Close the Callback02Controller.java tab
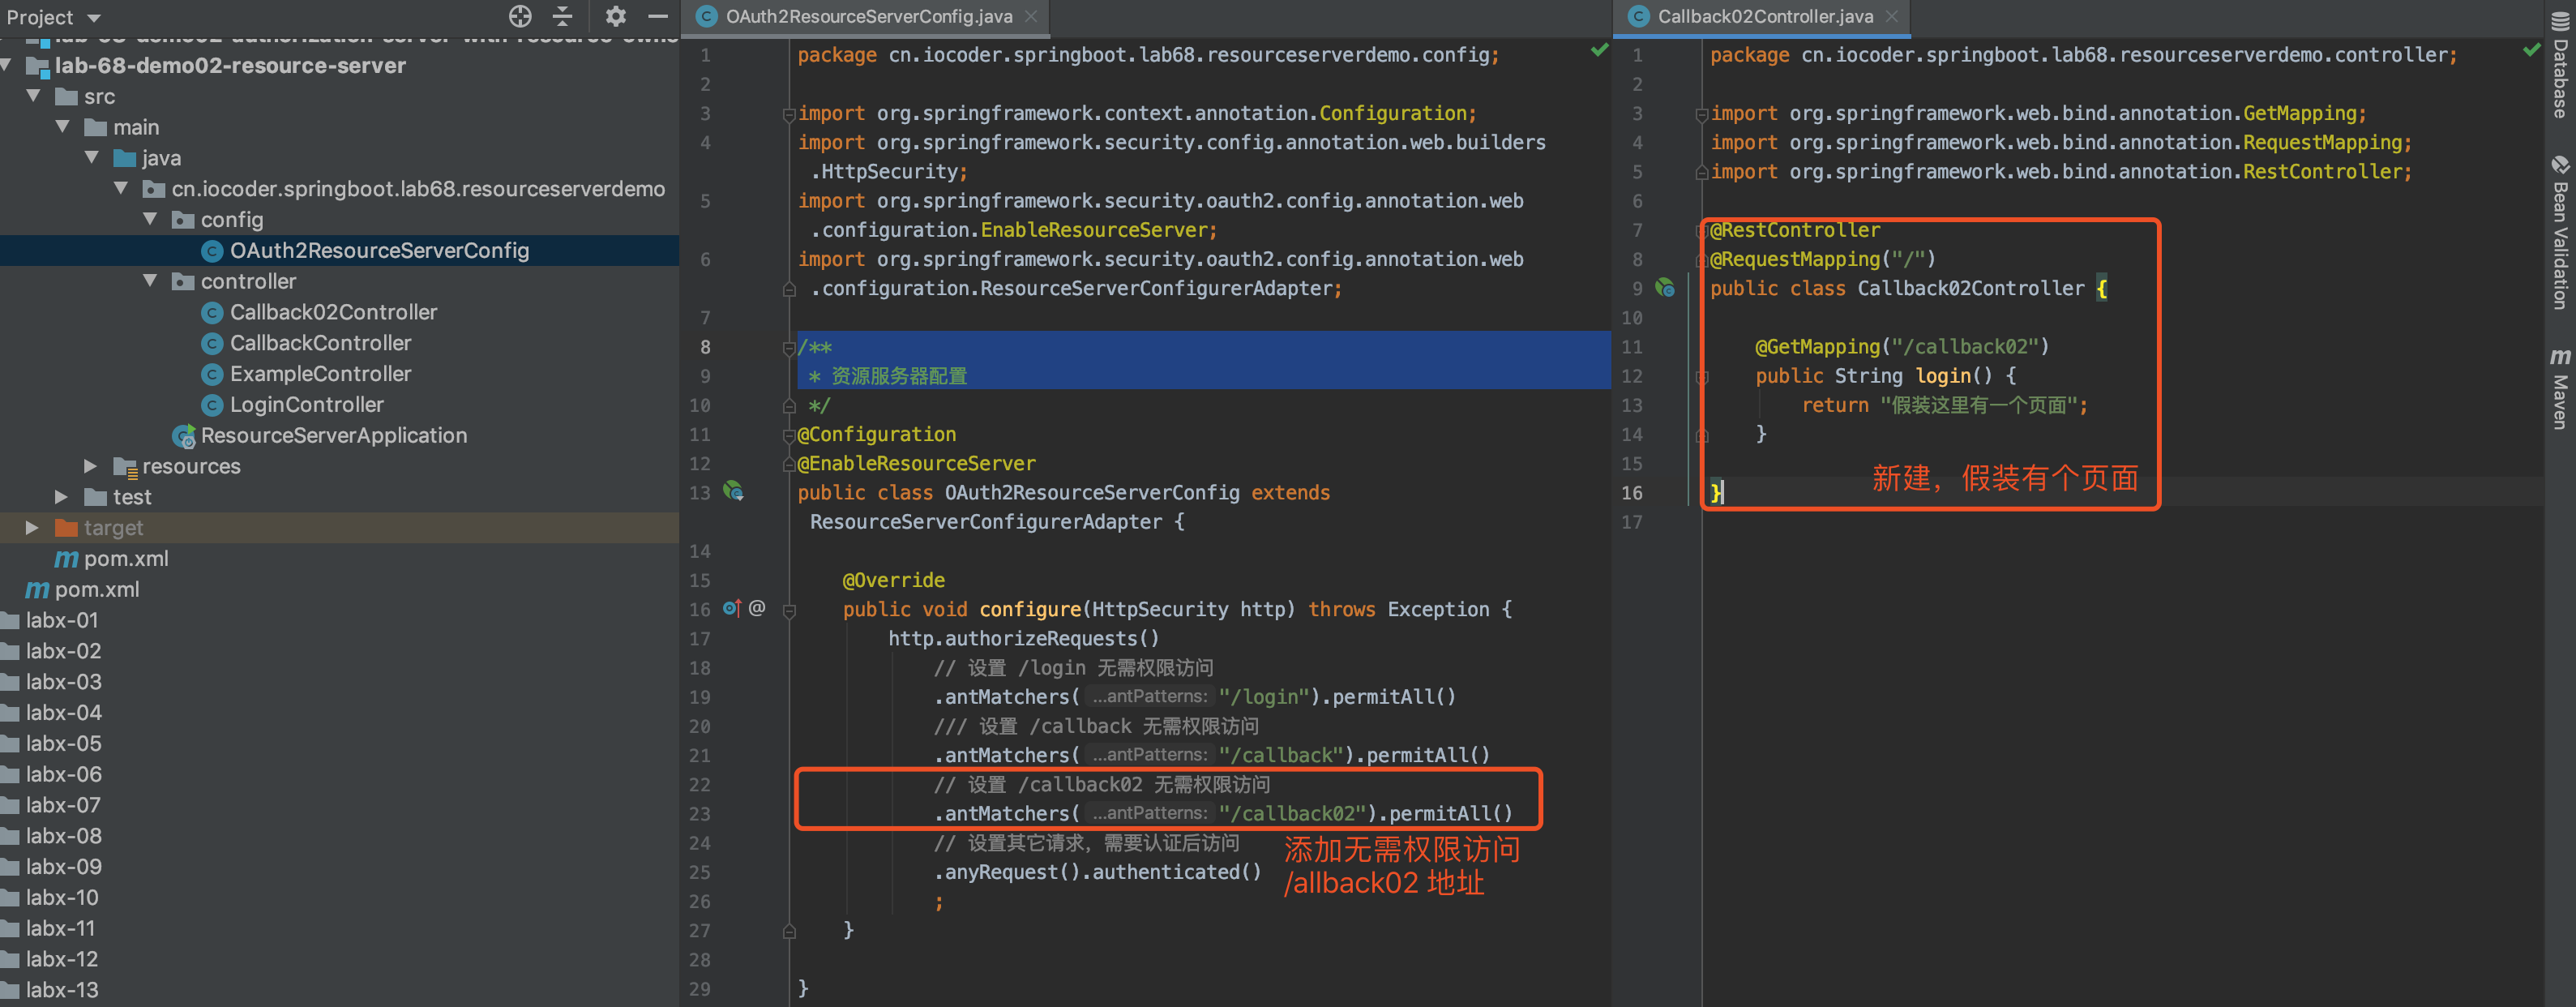 1891,16
